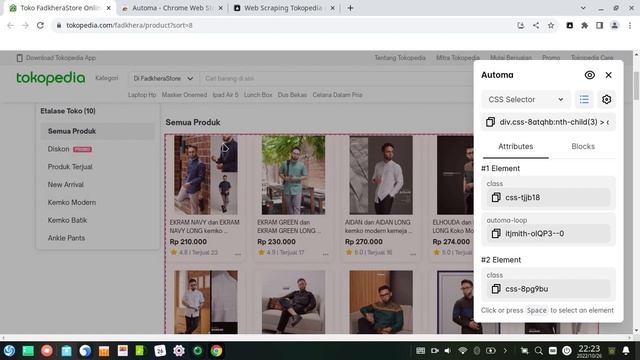Click the Dus Bekas suggestion

pyautogui.click(x=292, y=95)
